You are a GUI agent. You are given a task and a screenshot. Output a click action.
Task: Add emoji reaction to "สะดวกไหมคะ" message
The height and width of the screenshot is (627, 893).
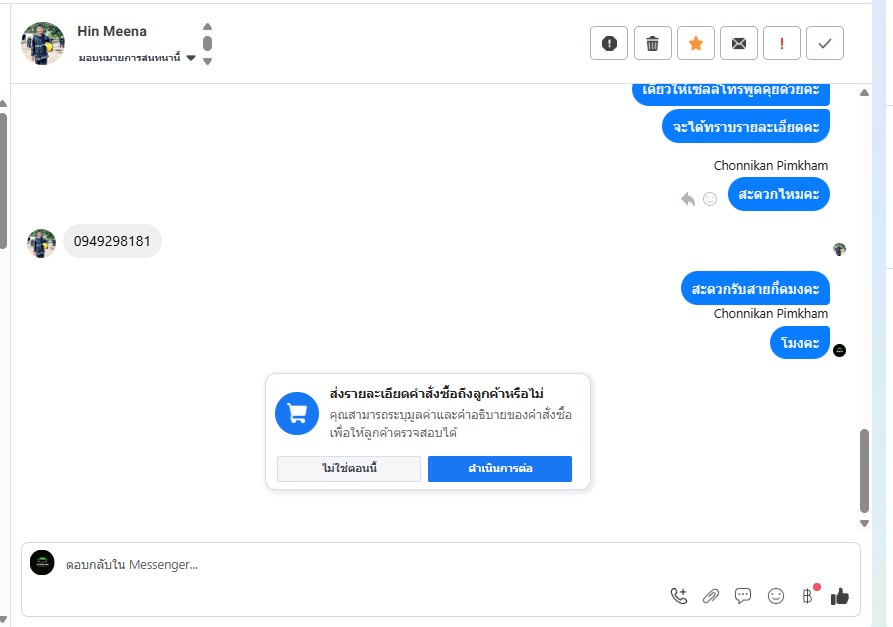pos(710,199)
